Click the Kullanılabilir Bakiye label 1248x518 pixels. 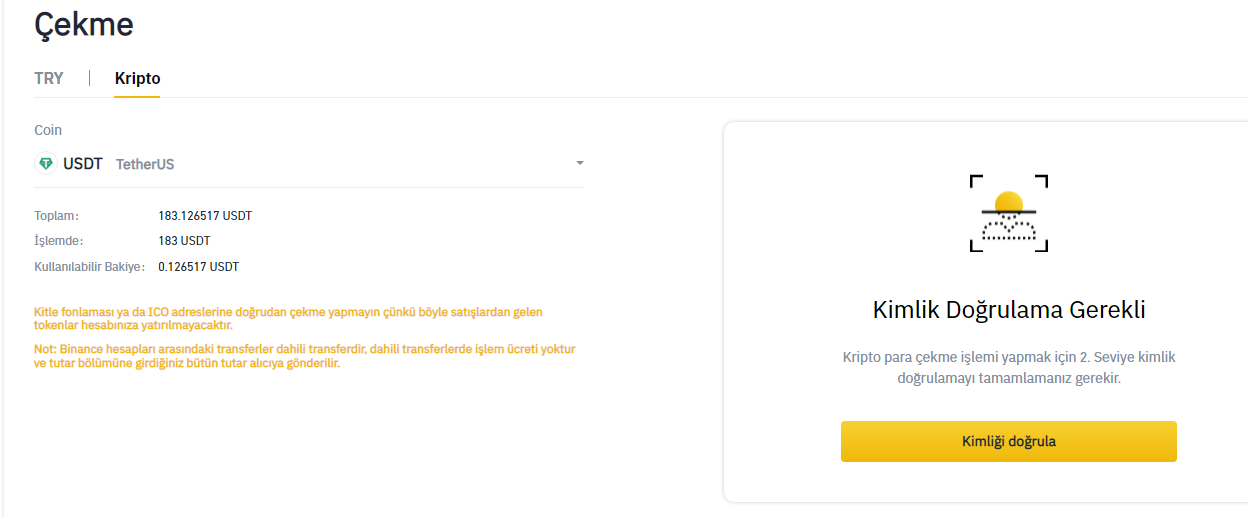pos(89,267)
